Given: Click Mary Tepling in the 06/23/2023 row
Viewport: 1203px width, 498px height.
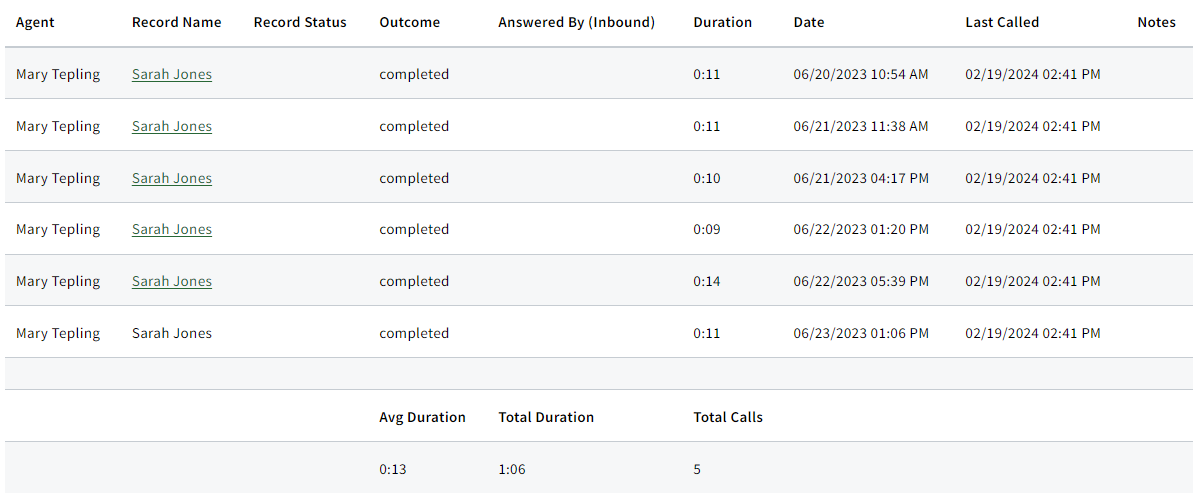Looking at the screenshot, I should click(x=58, y=333).
